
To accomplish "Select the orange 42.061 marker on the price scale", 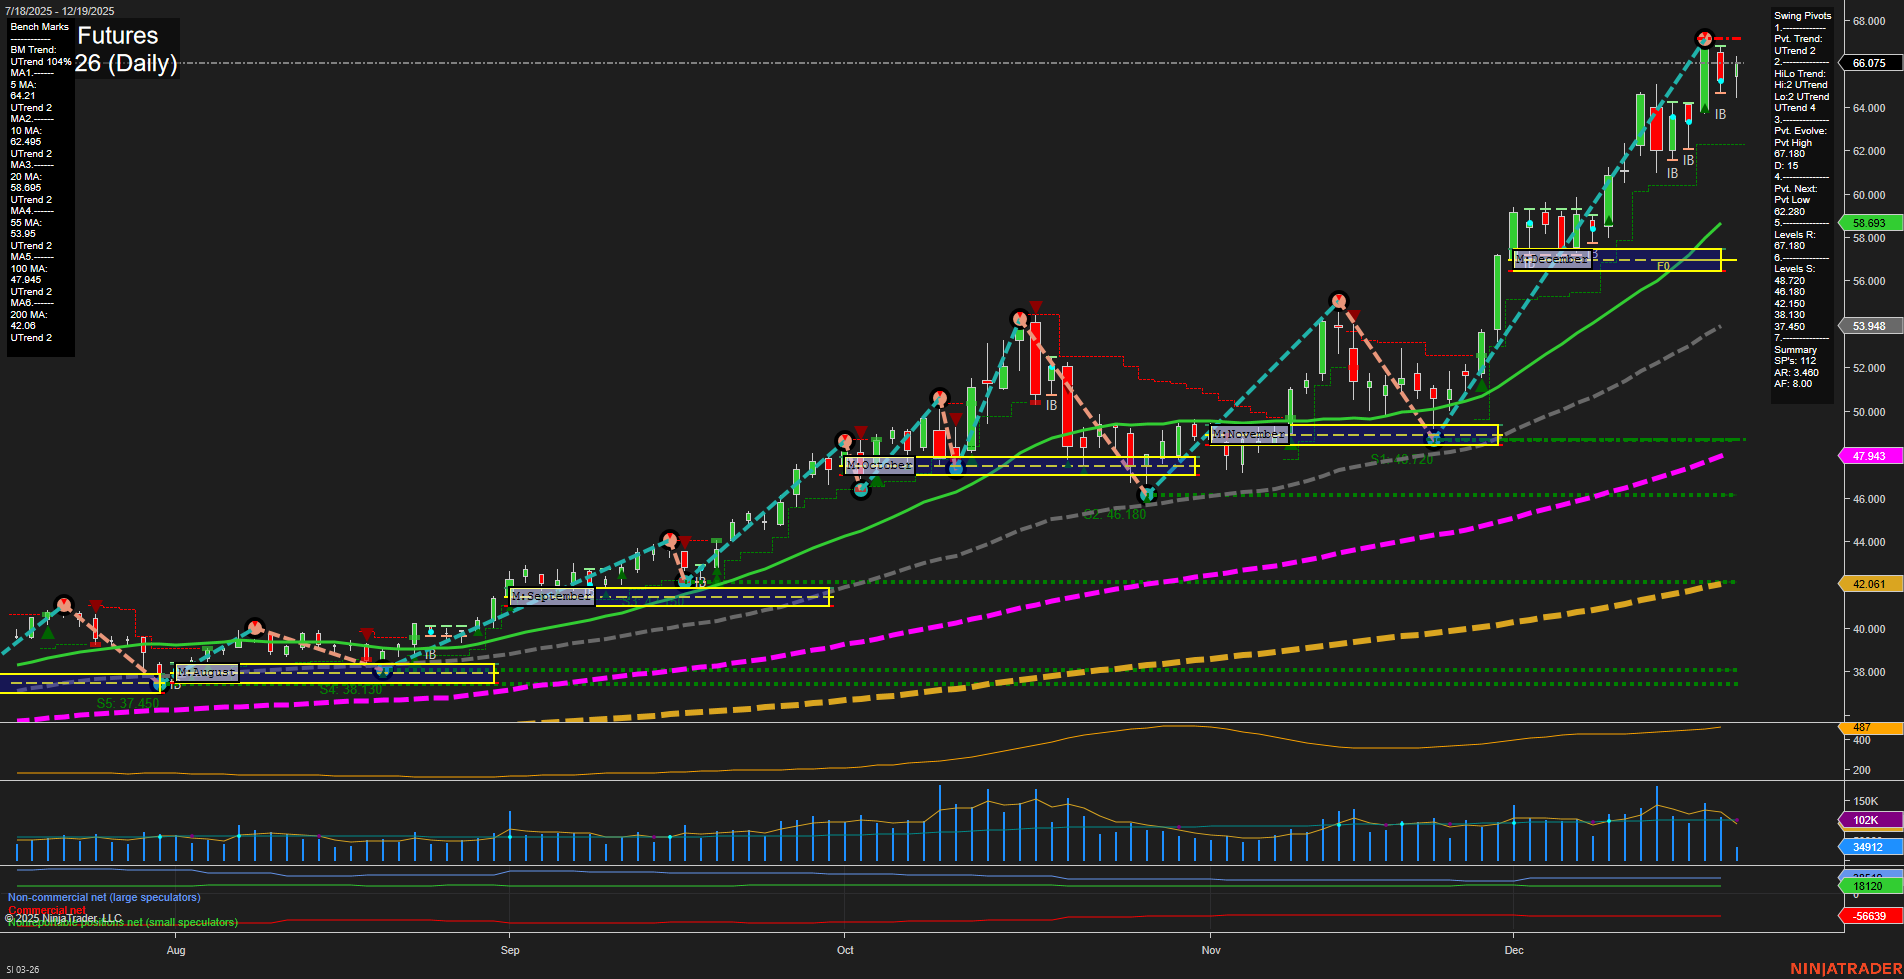I will (1867, 583).
